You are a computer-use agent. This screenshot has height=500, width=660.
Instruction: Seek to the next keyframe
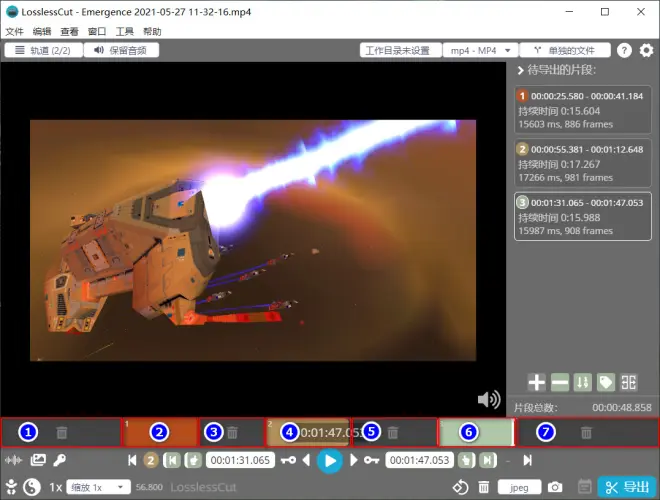372,460
